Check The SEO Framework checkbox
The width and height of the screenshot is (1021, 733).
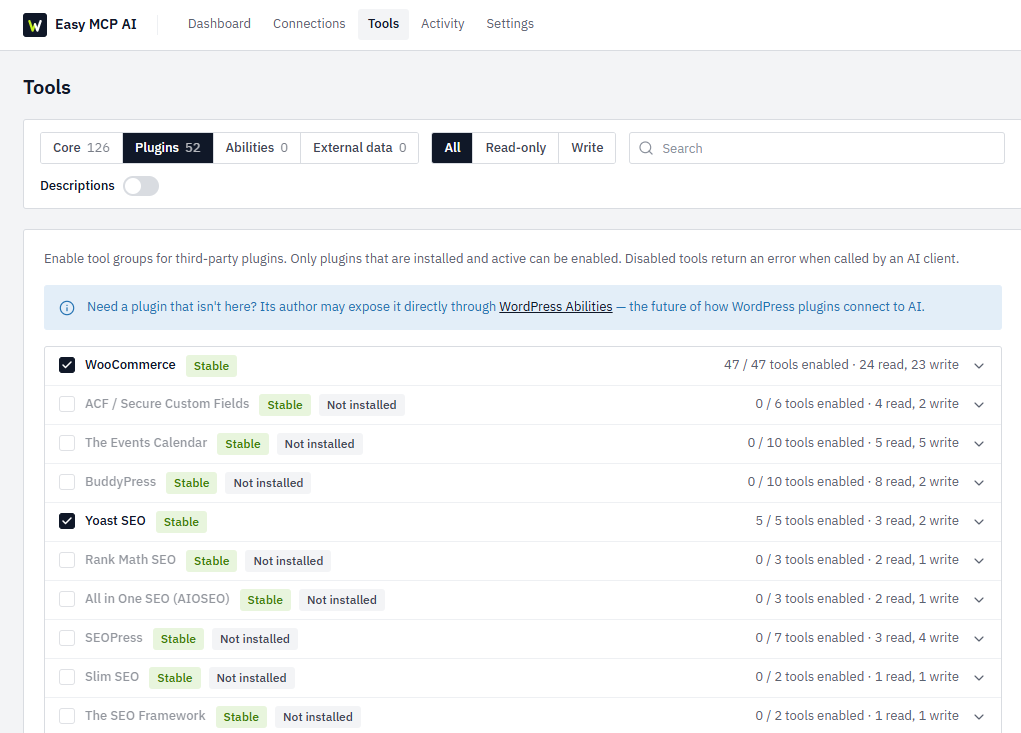(67, 717)
